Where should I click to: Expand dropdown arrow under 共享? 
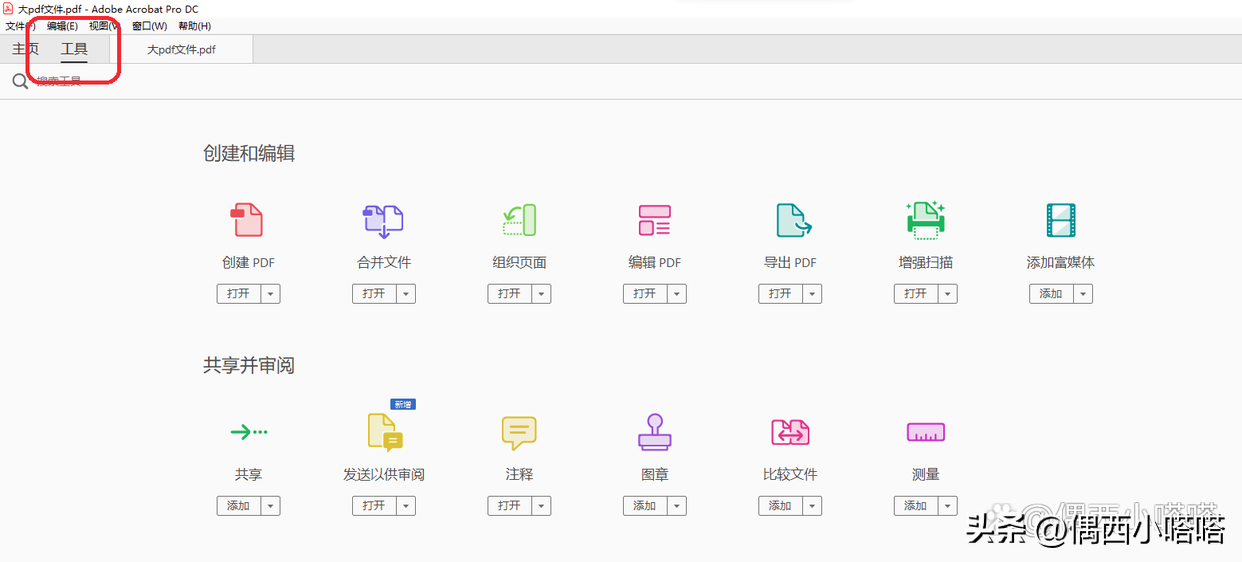[x=271, y=506]
